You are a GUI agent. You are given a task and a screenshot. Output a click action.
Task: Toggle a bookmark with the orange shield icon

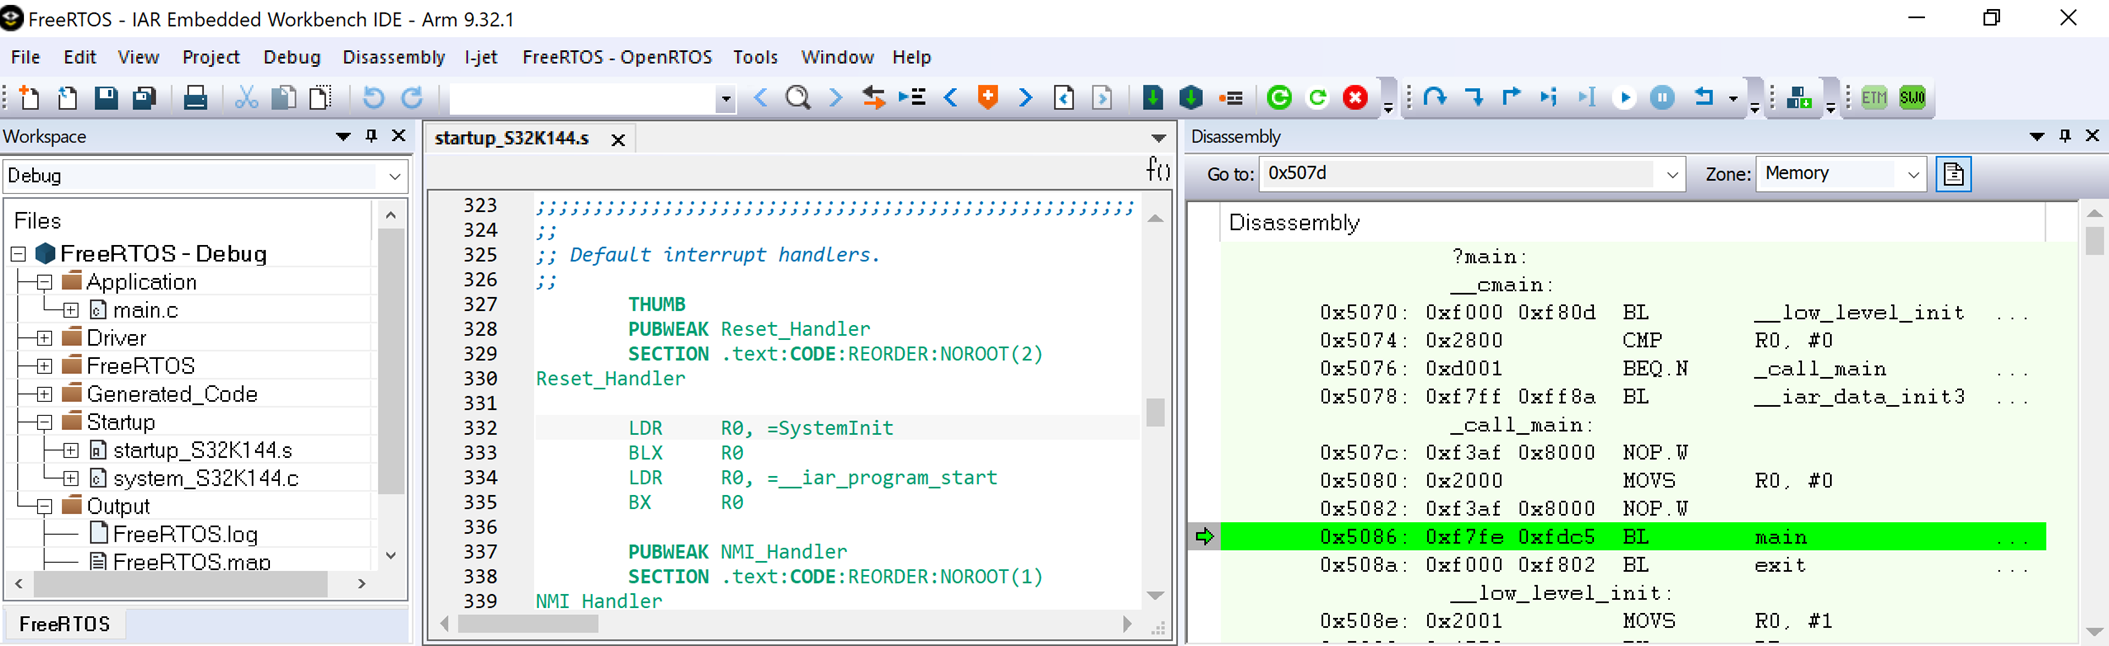click(x=988, y=97)
